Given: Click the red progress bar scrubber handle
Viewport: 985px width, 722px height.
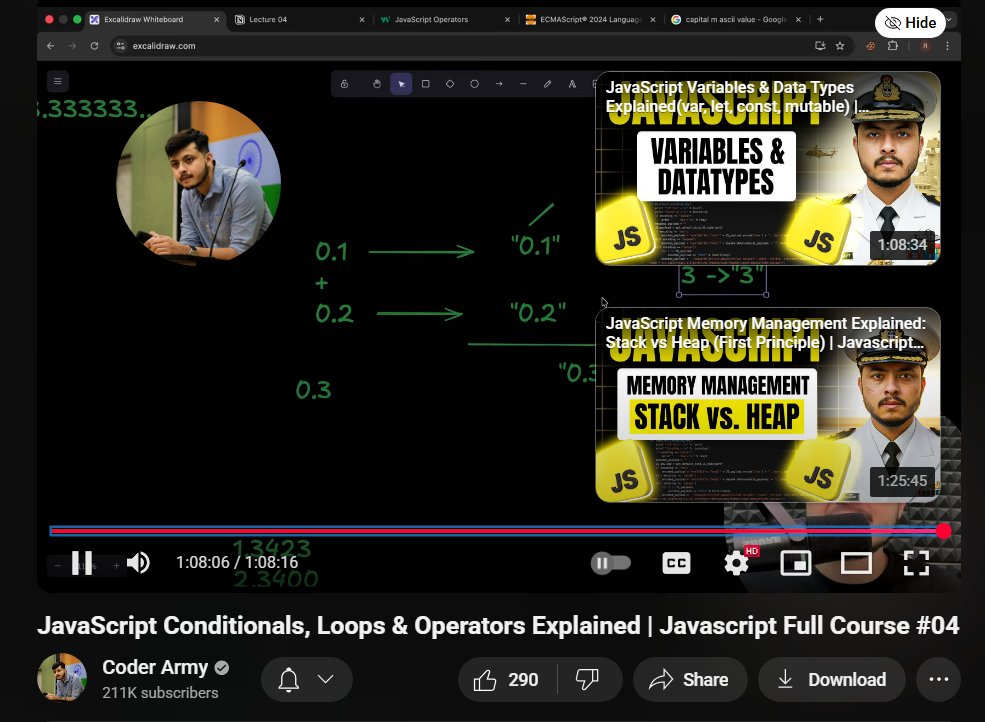Looking at the screenshot, I should [x=943, y=531].
